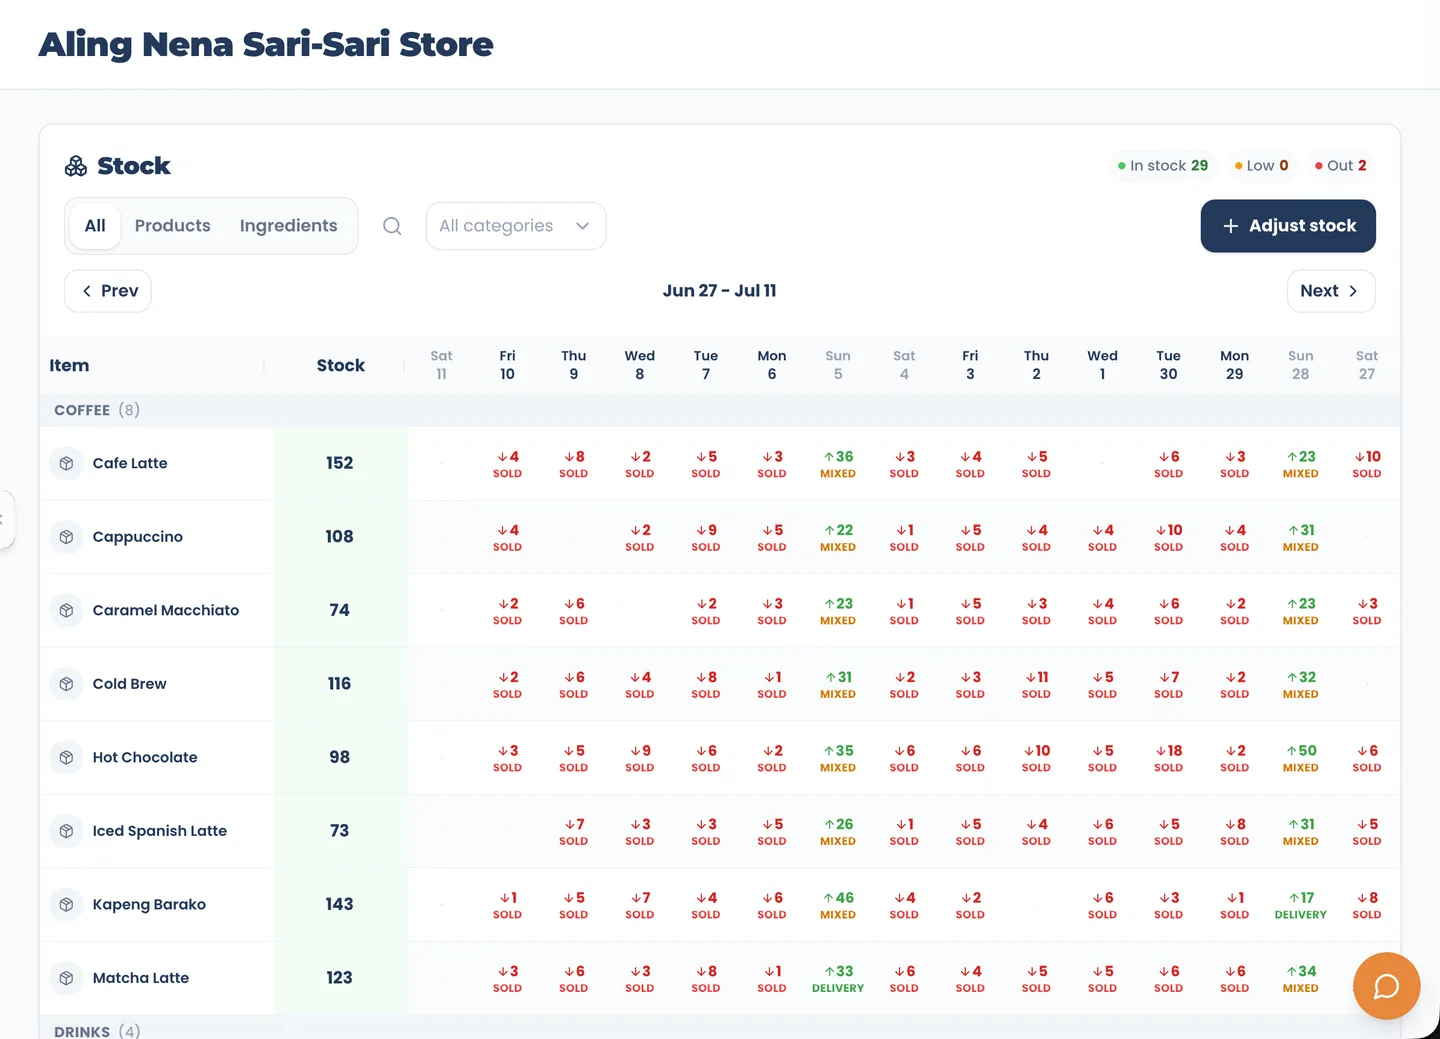Click the Sun 28 date column header
This screenshot has width=1440, height=1039.
pyautogui.click(x=1300, y=365)
